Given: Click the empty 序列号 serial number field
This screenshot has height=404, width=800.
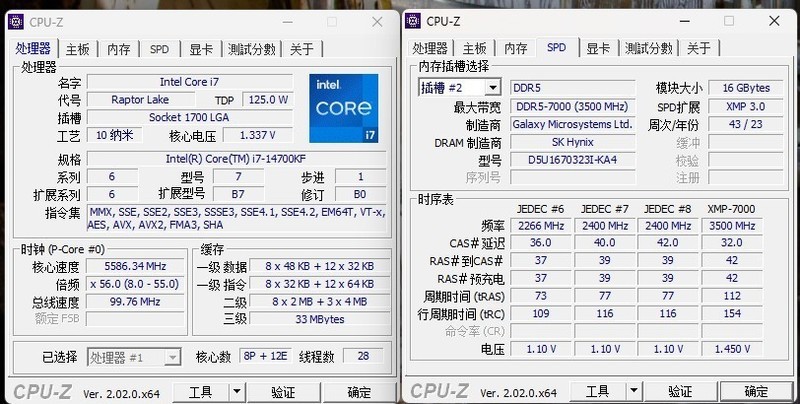Looking at the screenshot, I should (x=572, y=178).
